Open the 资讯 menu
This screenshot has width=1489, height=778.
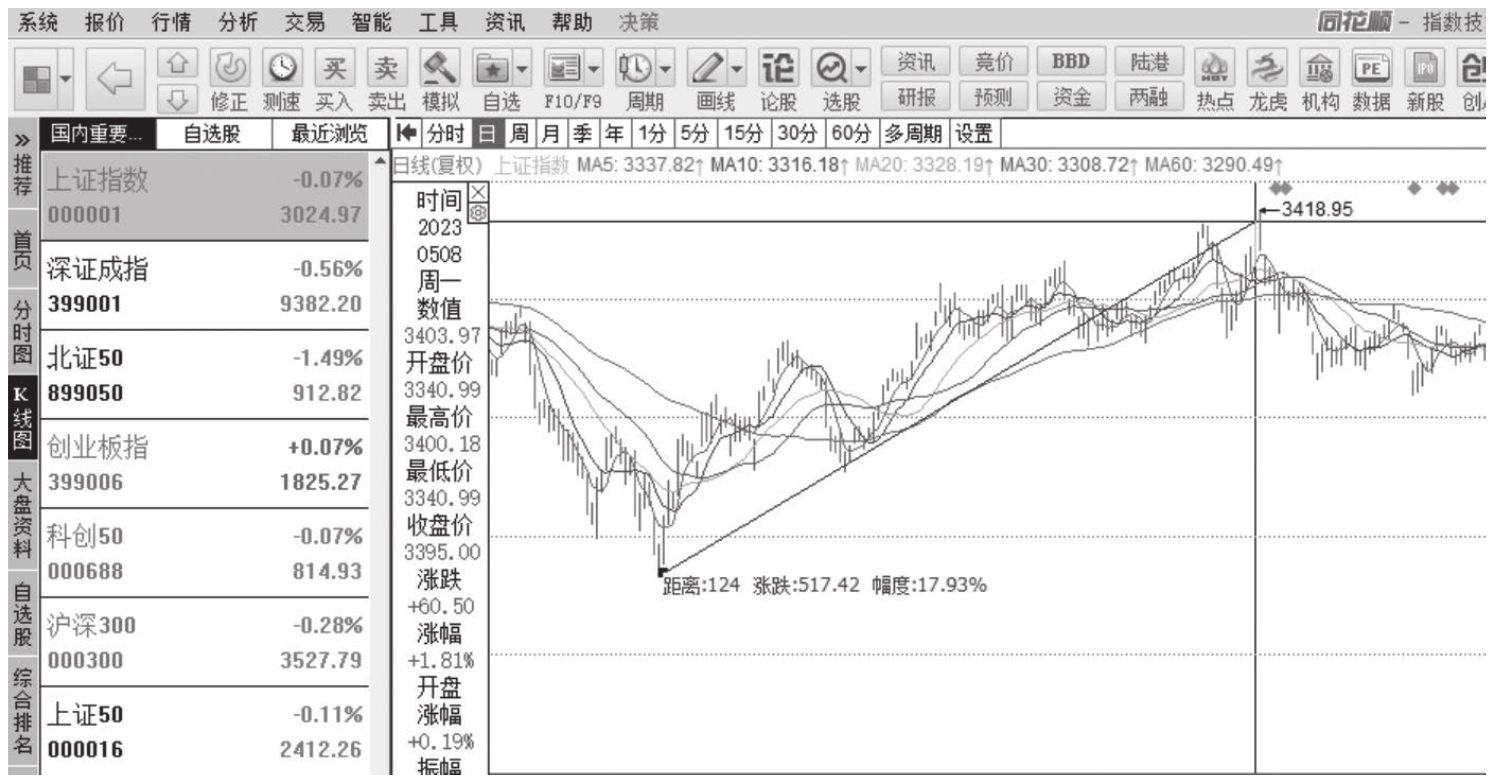(504, 20)
